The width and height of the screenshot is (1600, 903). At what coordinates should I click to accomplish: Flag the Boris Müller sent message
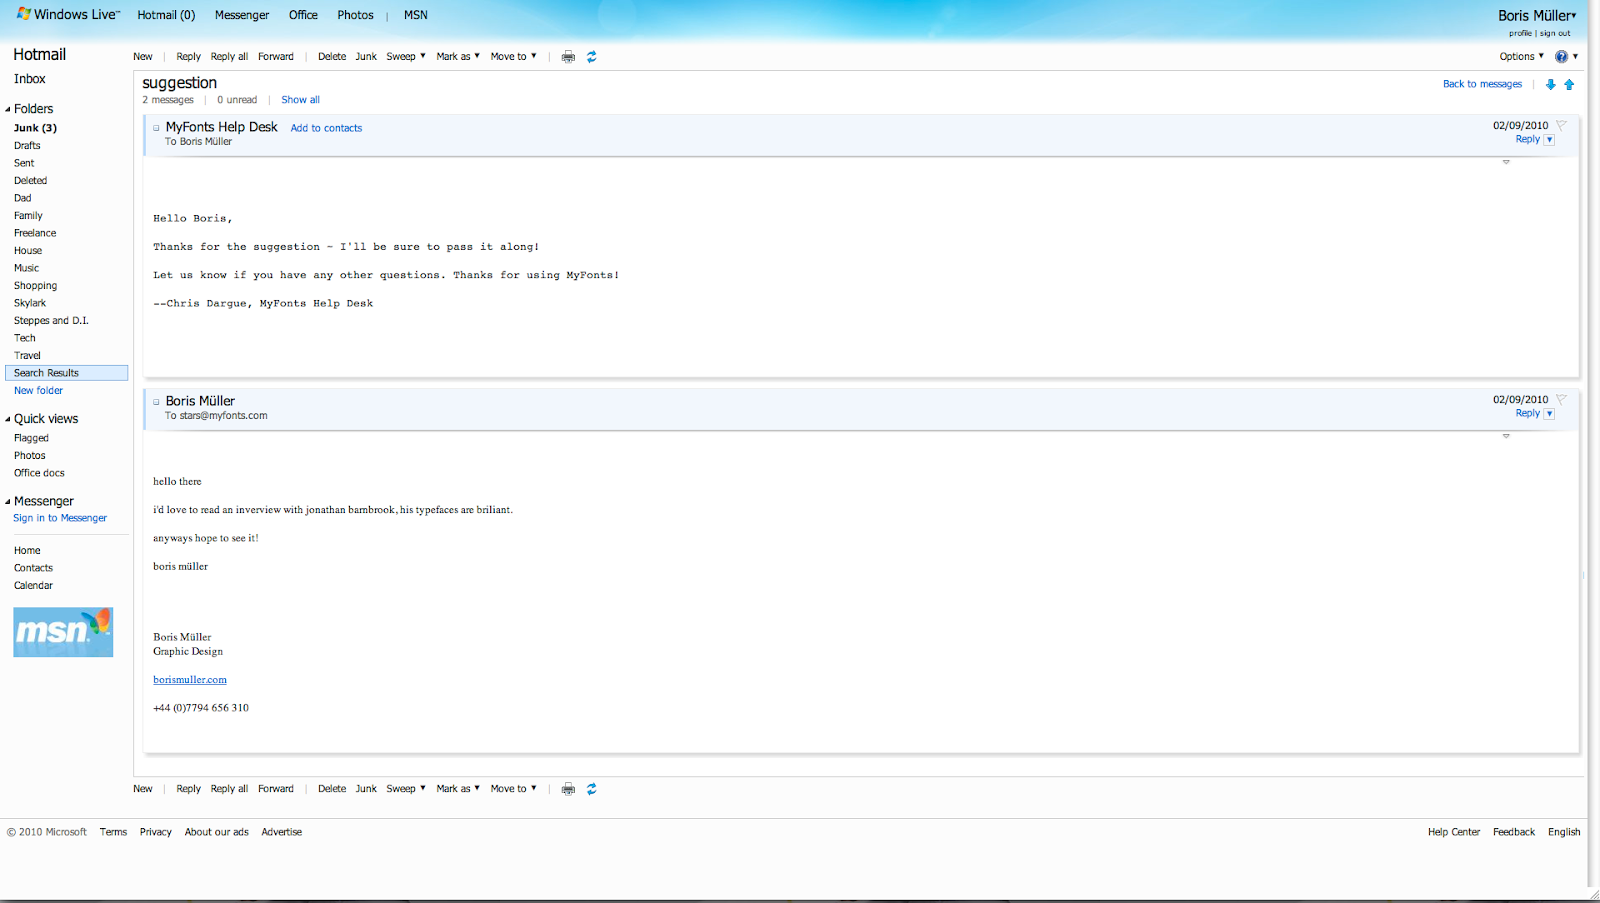(1561, 399)
